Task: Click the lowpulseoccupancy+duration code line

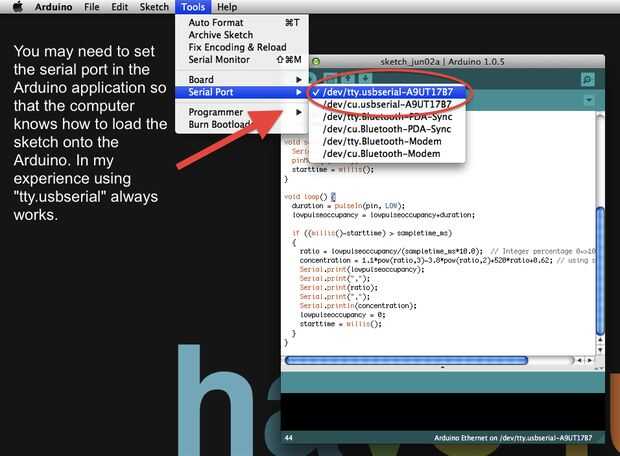Action: coord(383,215)
